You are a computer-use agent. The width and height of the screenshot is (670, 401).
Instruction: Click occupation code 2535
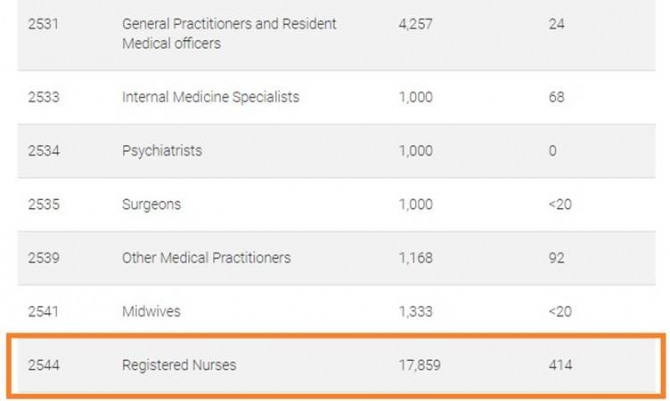[x=45, y=204]
